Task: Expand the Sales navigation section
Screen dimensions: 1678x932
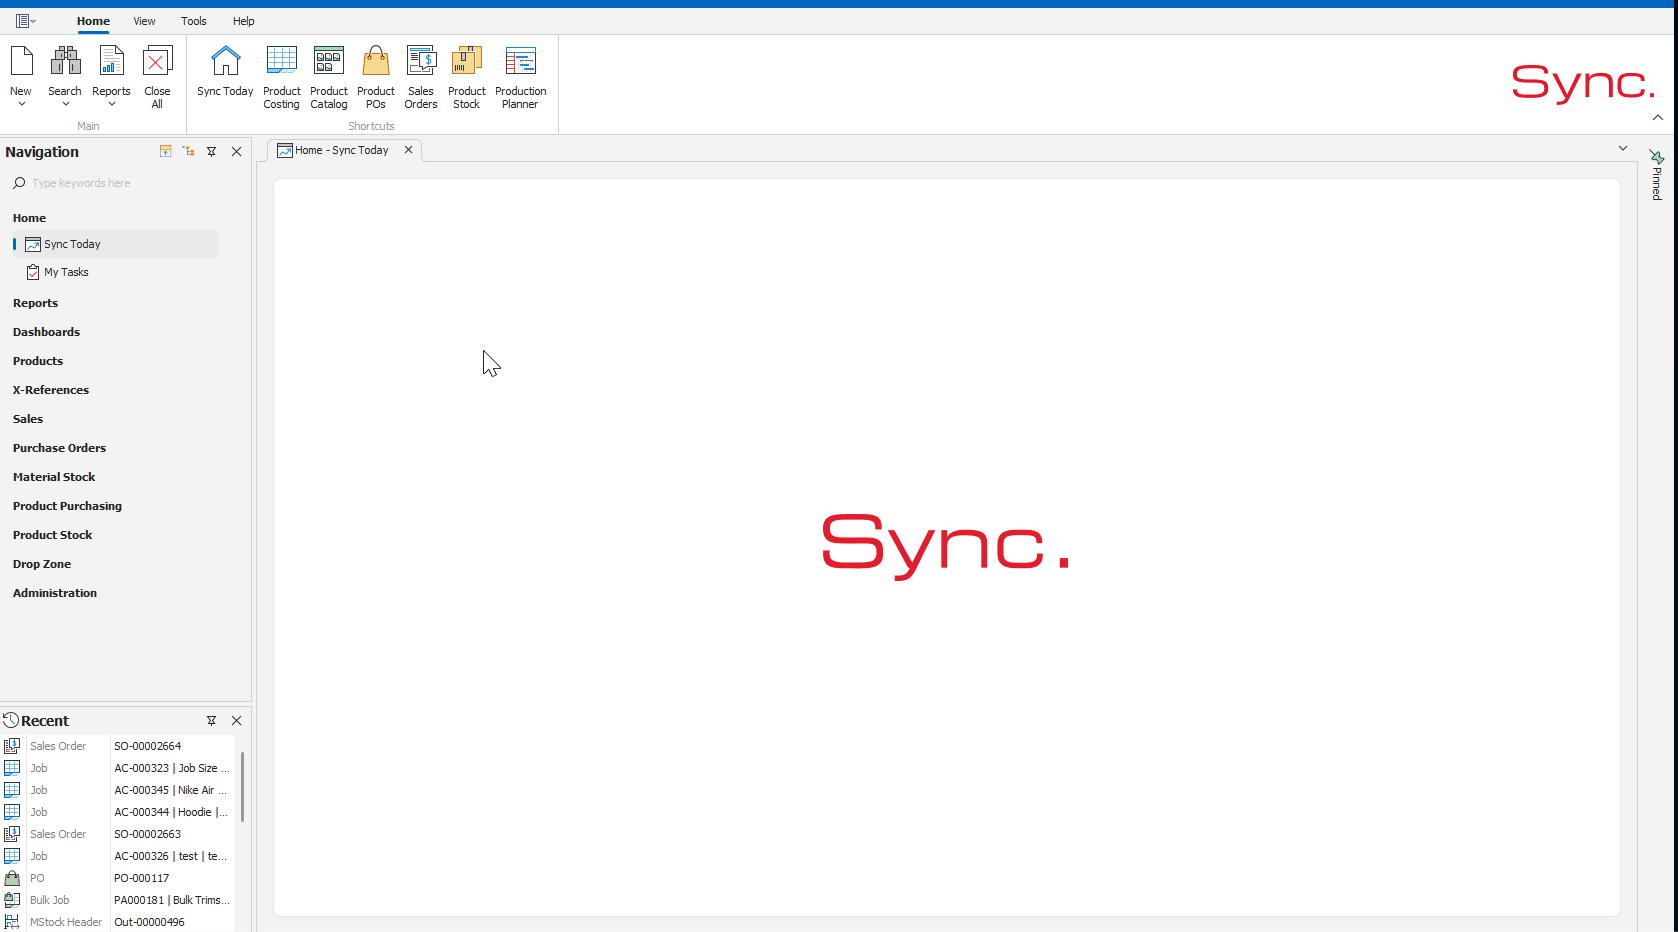Action: (x=28, y=419)
